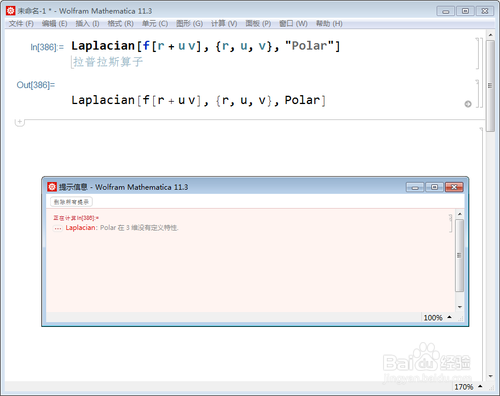
Task: Click the 'Polar 在 3 维没有定义特性' message text
Action: point(139,228)
